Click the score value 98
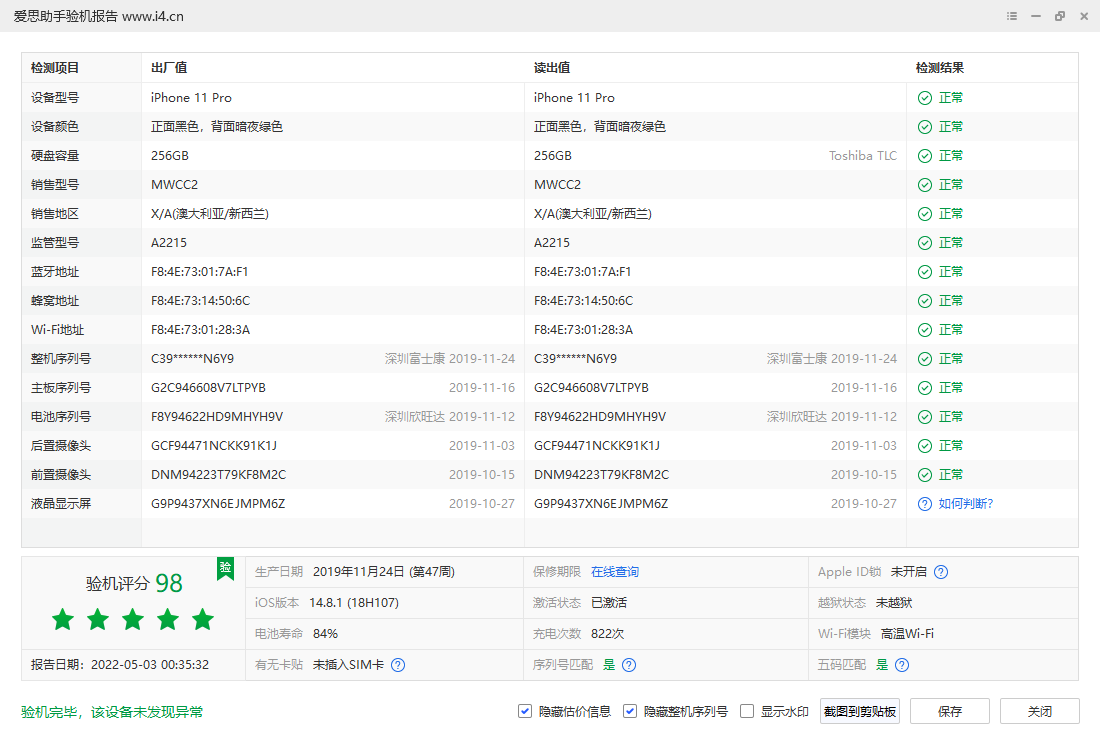The height and width of the screenshot is (749, 1100). (x=168, y=583)
